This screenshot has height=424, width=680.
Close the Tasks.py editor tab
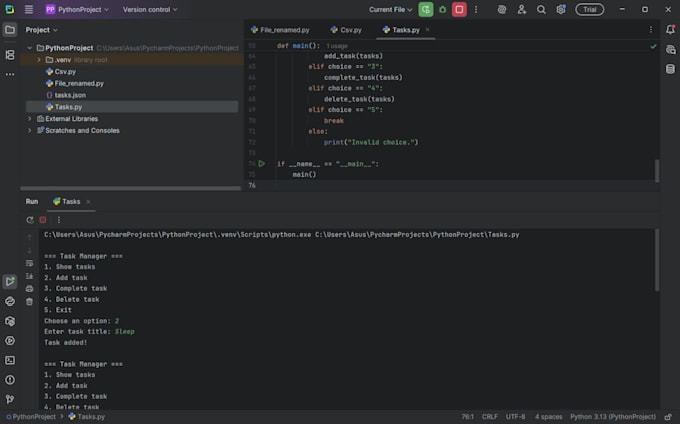coord(428,29)
